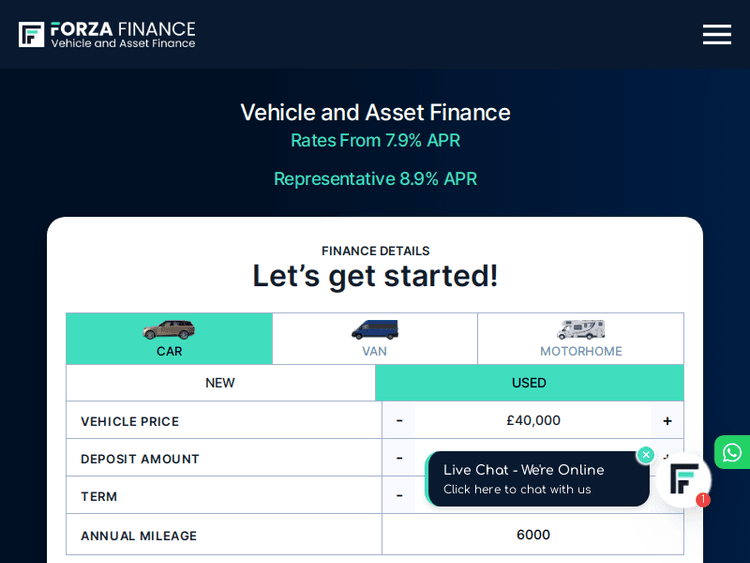Decrease the finance term
Image resolution: width=750 pixels, height=563 pixels.
pos(399,495)
